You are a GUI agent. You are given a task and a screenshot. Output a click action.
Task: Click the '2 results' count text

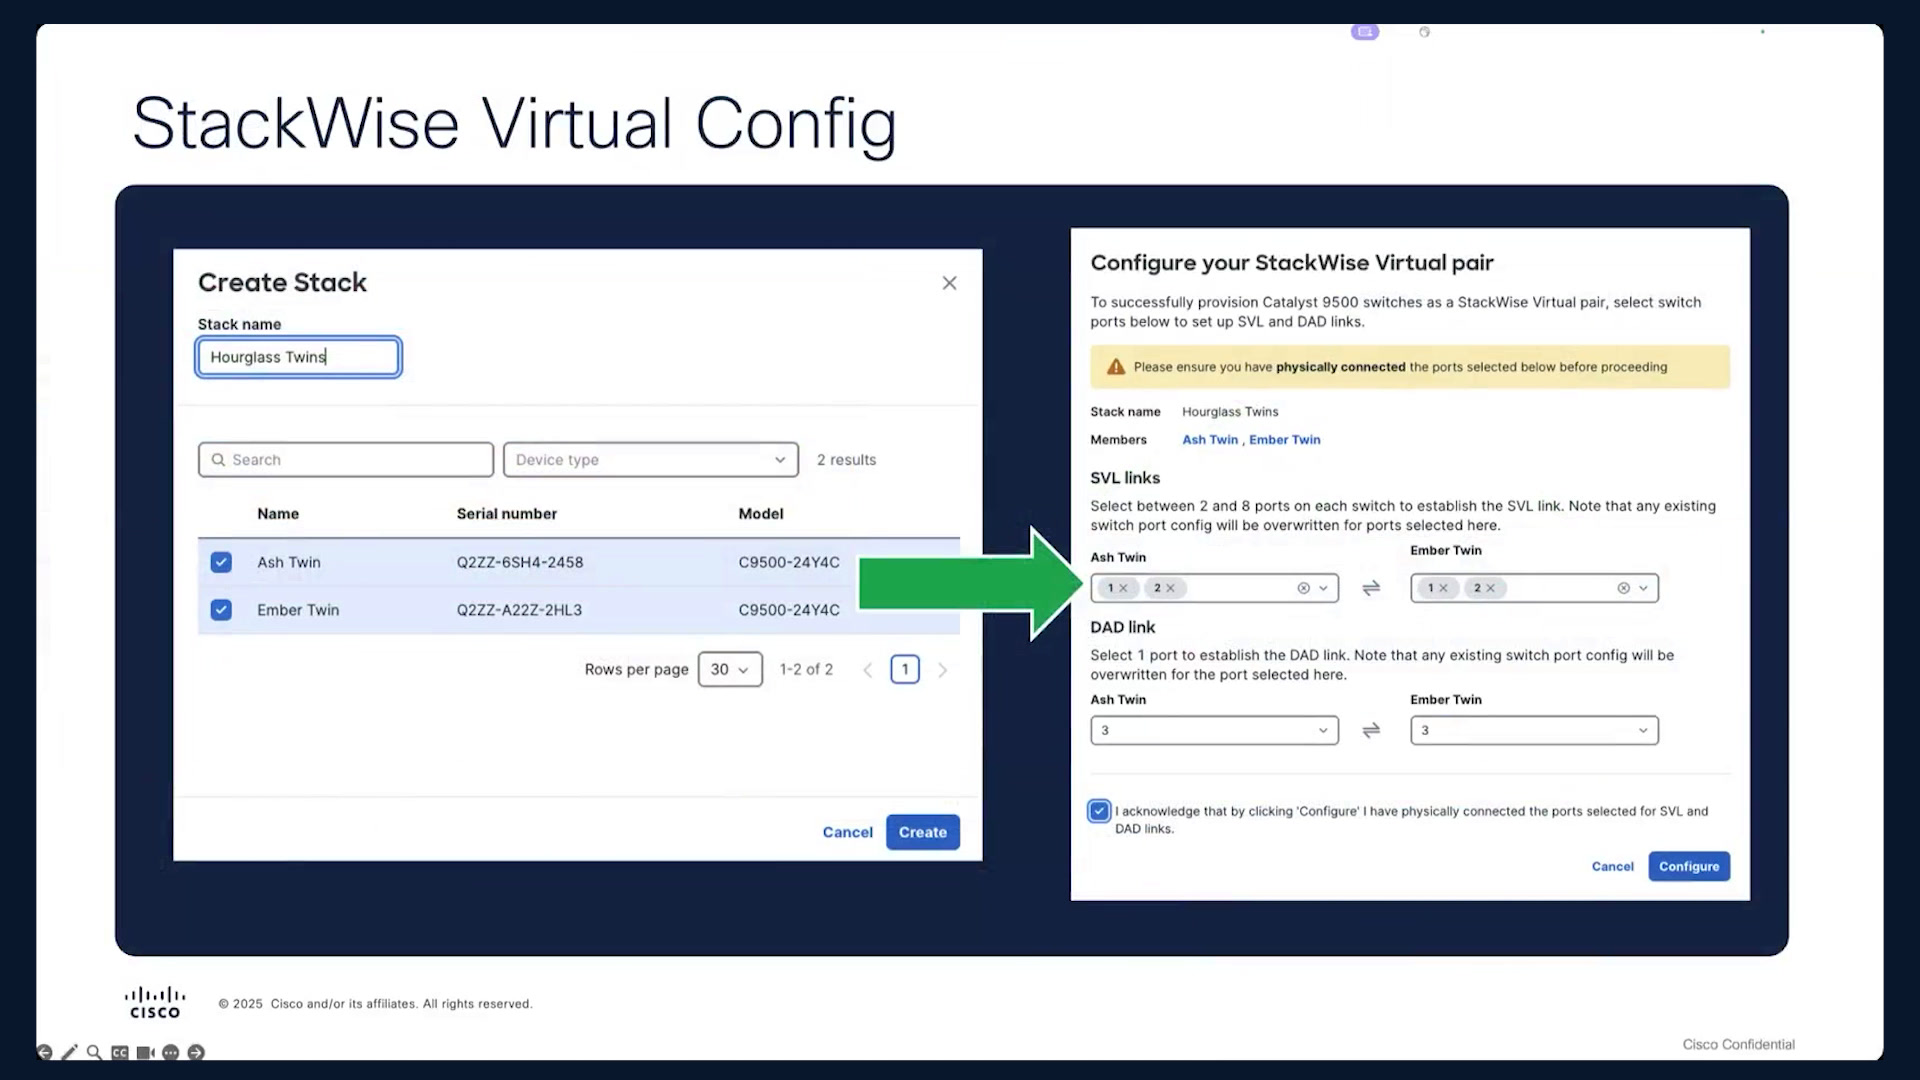(846, 460)
